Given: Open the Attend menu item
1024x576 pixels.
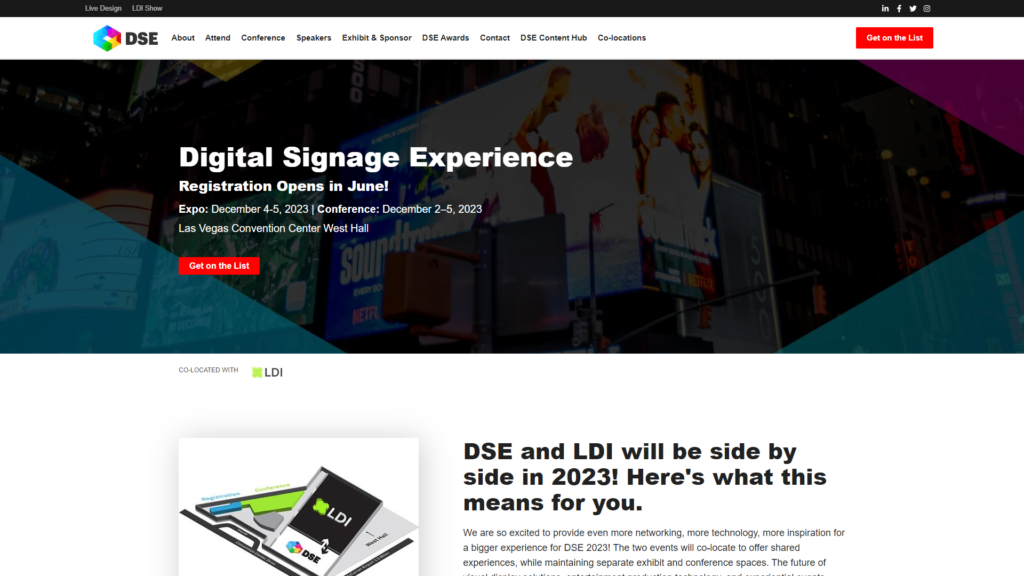Looking at the screenshot, I should (217, 38).
